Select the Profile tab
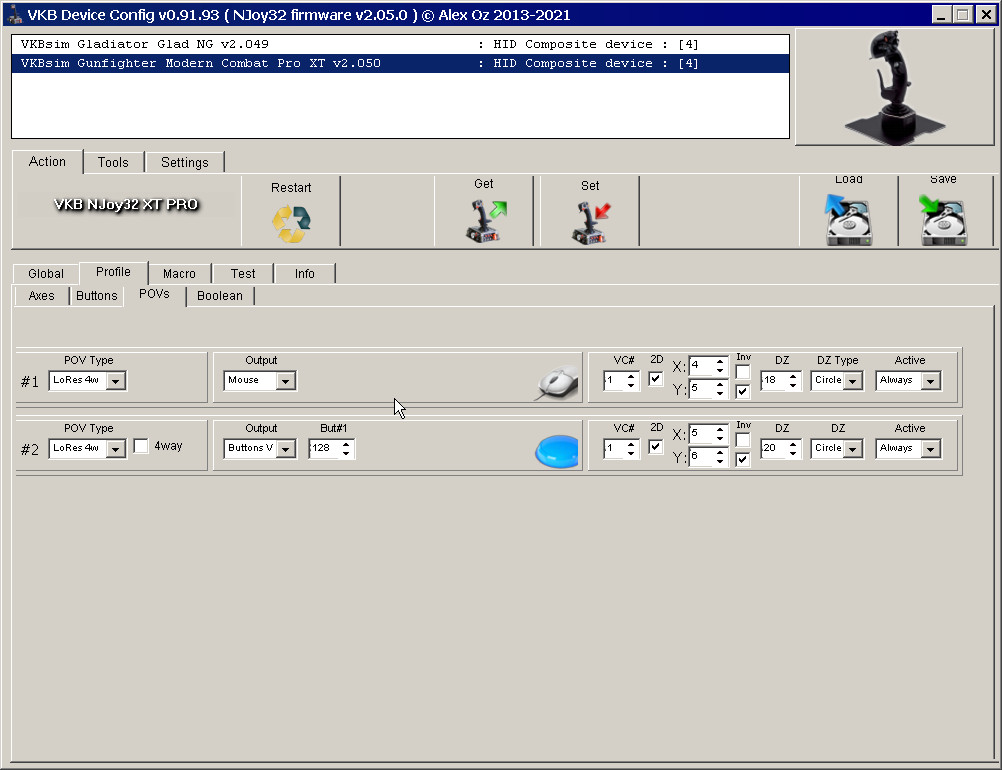This screenshot has width=1002, height=770. tap(113, 272)
